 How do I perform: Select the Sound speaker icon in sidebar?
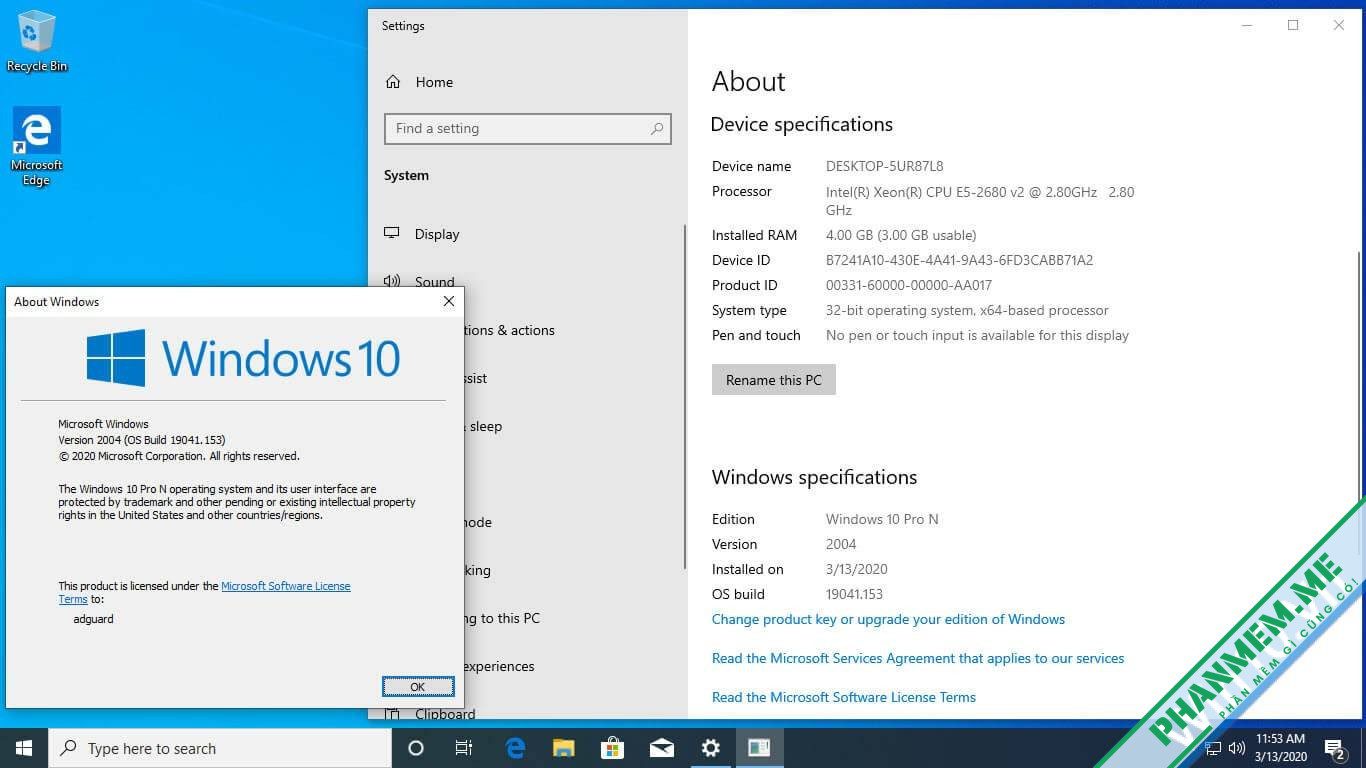(392, 282)
